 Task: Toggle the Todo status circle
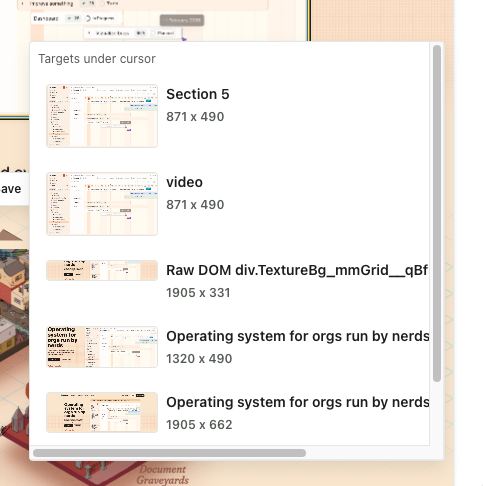[102, 3]
